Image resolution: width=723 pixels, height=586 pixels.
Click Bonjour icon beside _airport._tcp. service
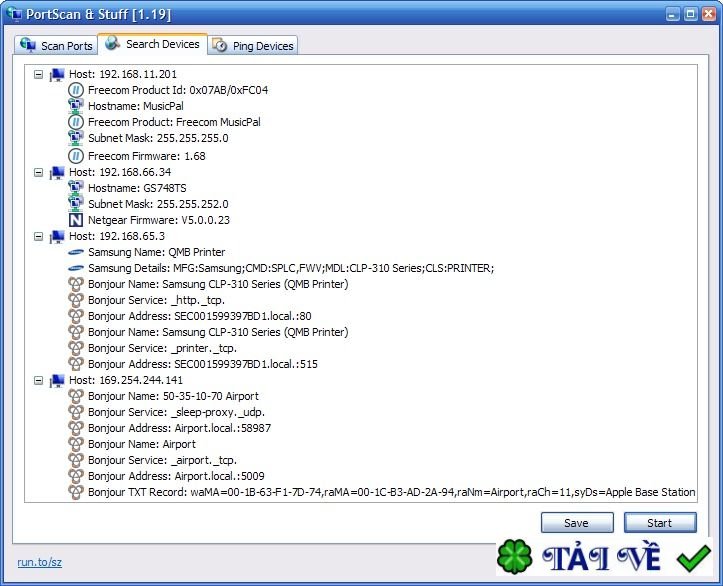76,460
